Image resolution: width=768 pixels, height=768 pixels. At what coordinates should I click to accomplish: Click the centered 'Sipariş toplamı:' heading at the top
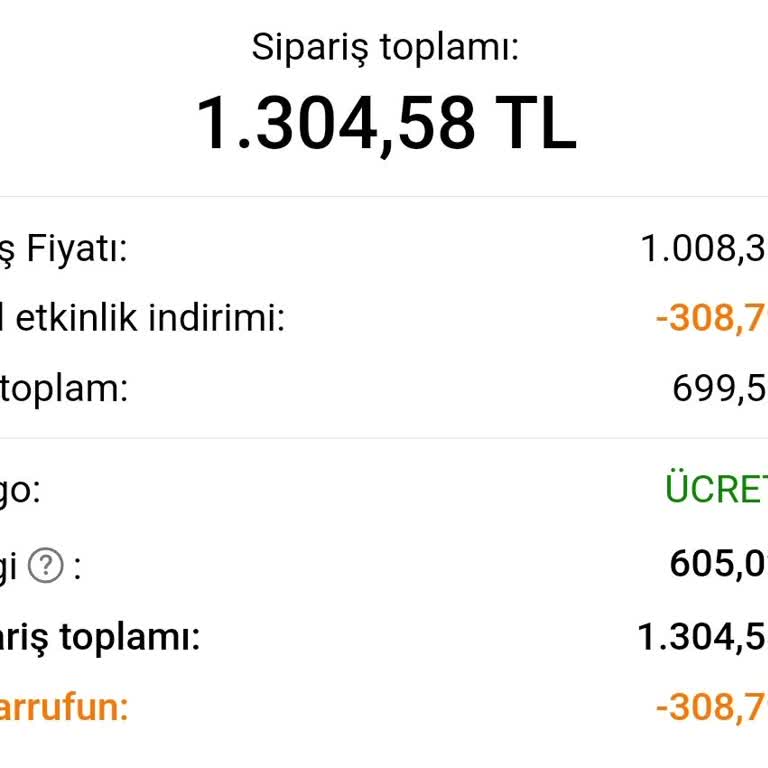click(x=385, y=47)
